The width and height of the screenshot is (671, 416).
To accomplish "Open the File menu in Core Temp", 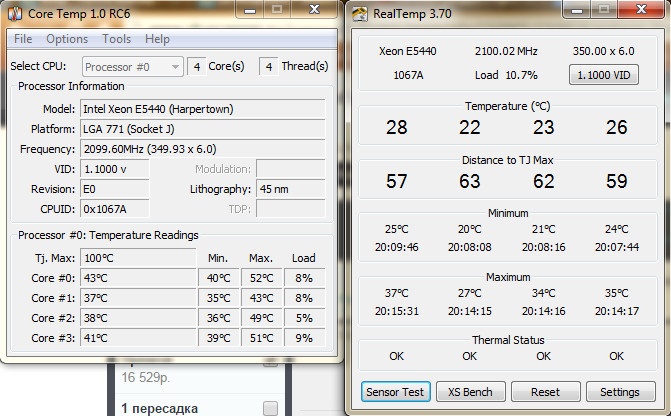I will (x=23, y=39).
